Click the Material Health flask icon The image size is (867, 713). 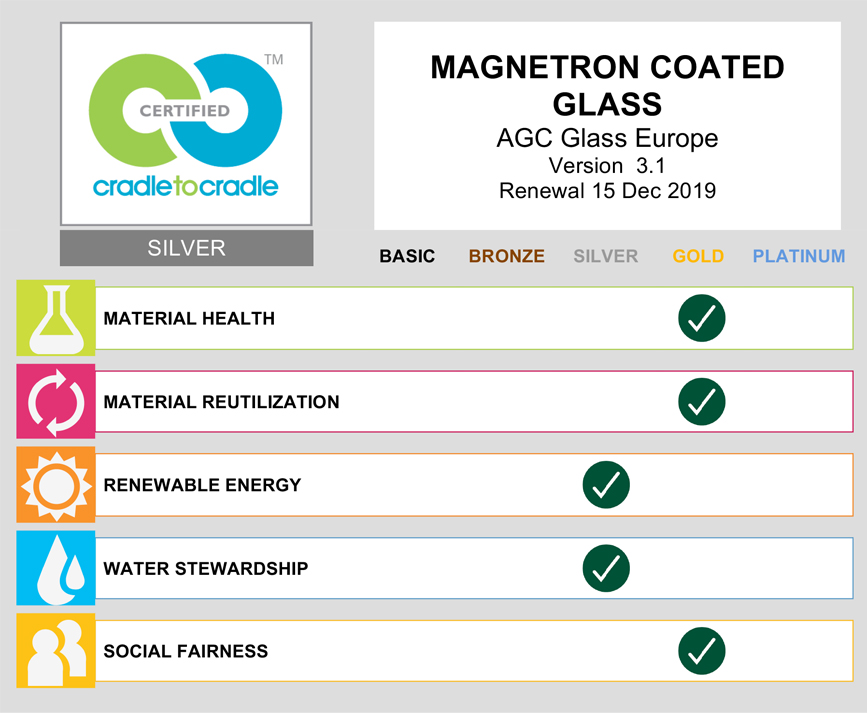[56, 318]
